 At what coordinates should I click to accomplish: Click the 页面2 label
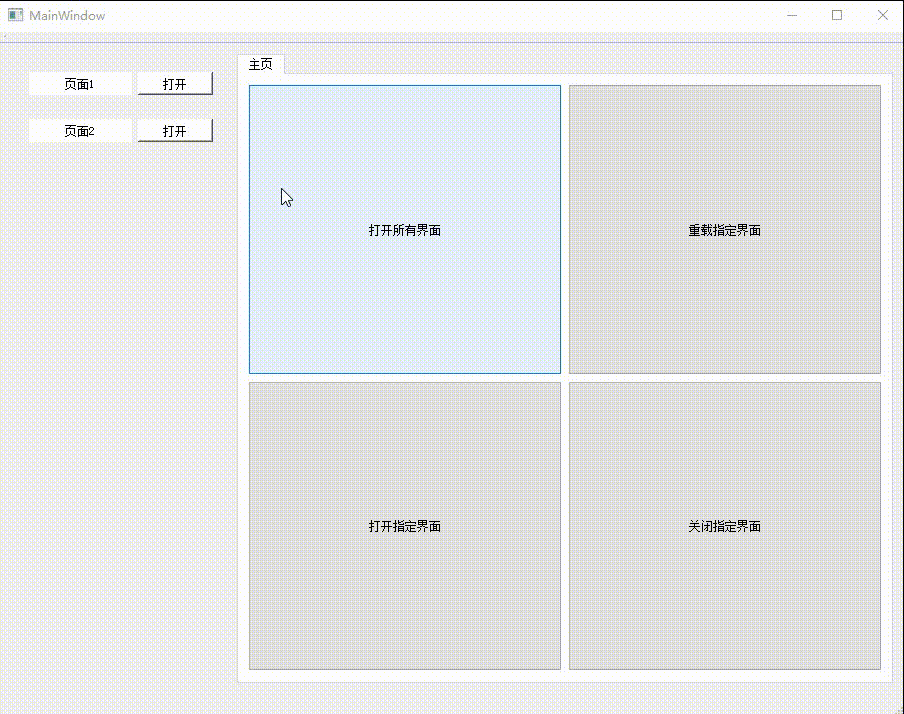click(80, 131)
